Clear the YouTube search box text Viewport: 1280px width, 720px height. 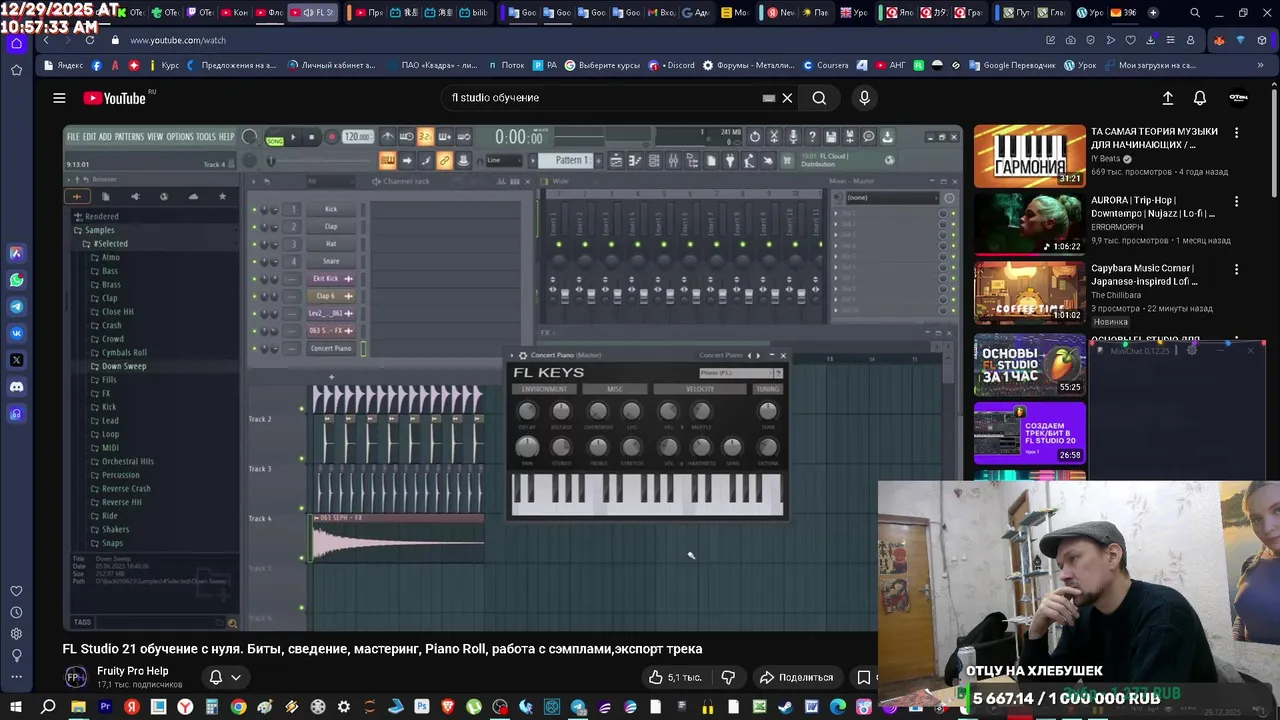[x=787, y=98]
